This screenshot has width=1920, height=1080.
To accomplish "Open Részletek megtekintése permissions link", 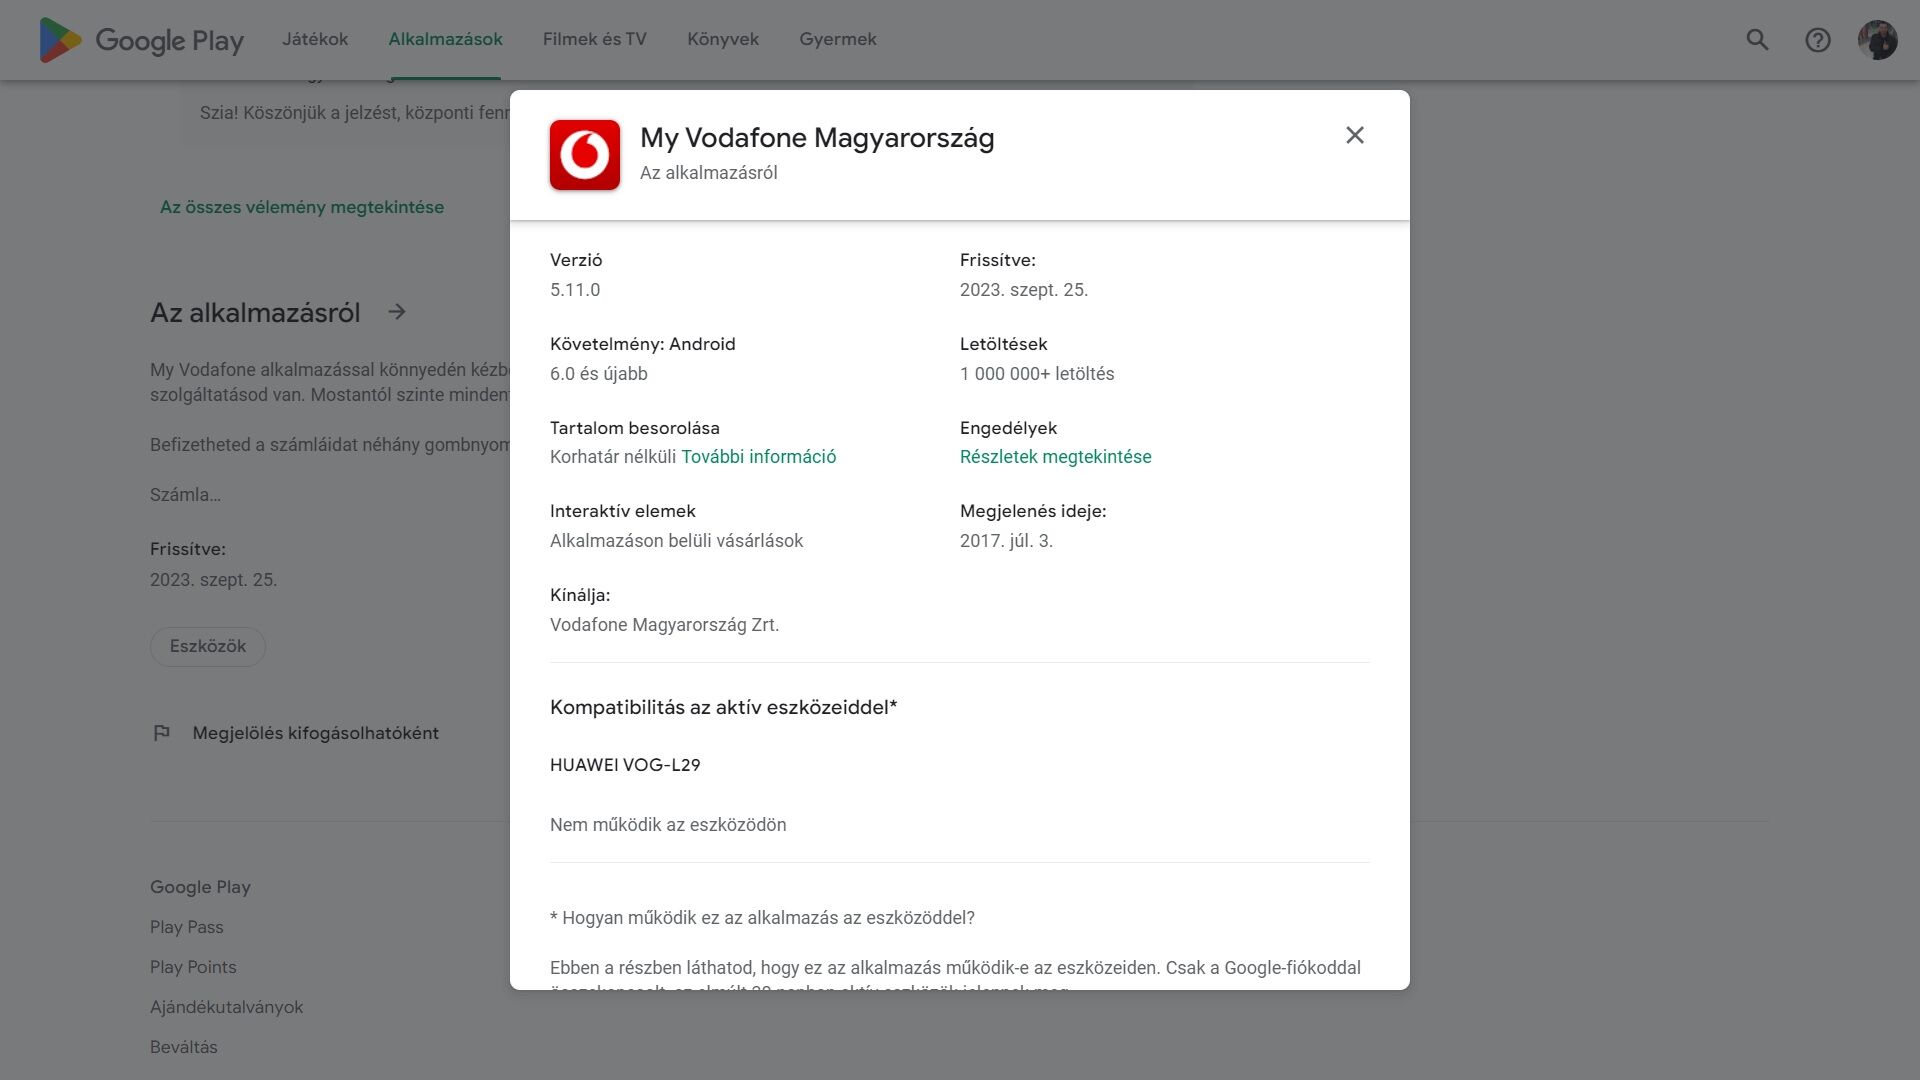I will point(1055,457).
